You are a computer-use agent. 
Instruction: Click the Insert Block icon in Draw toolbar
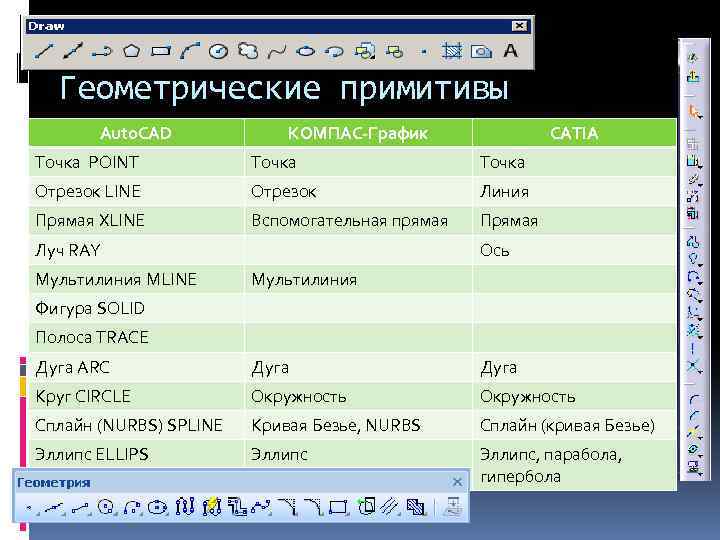click(365, 51)
